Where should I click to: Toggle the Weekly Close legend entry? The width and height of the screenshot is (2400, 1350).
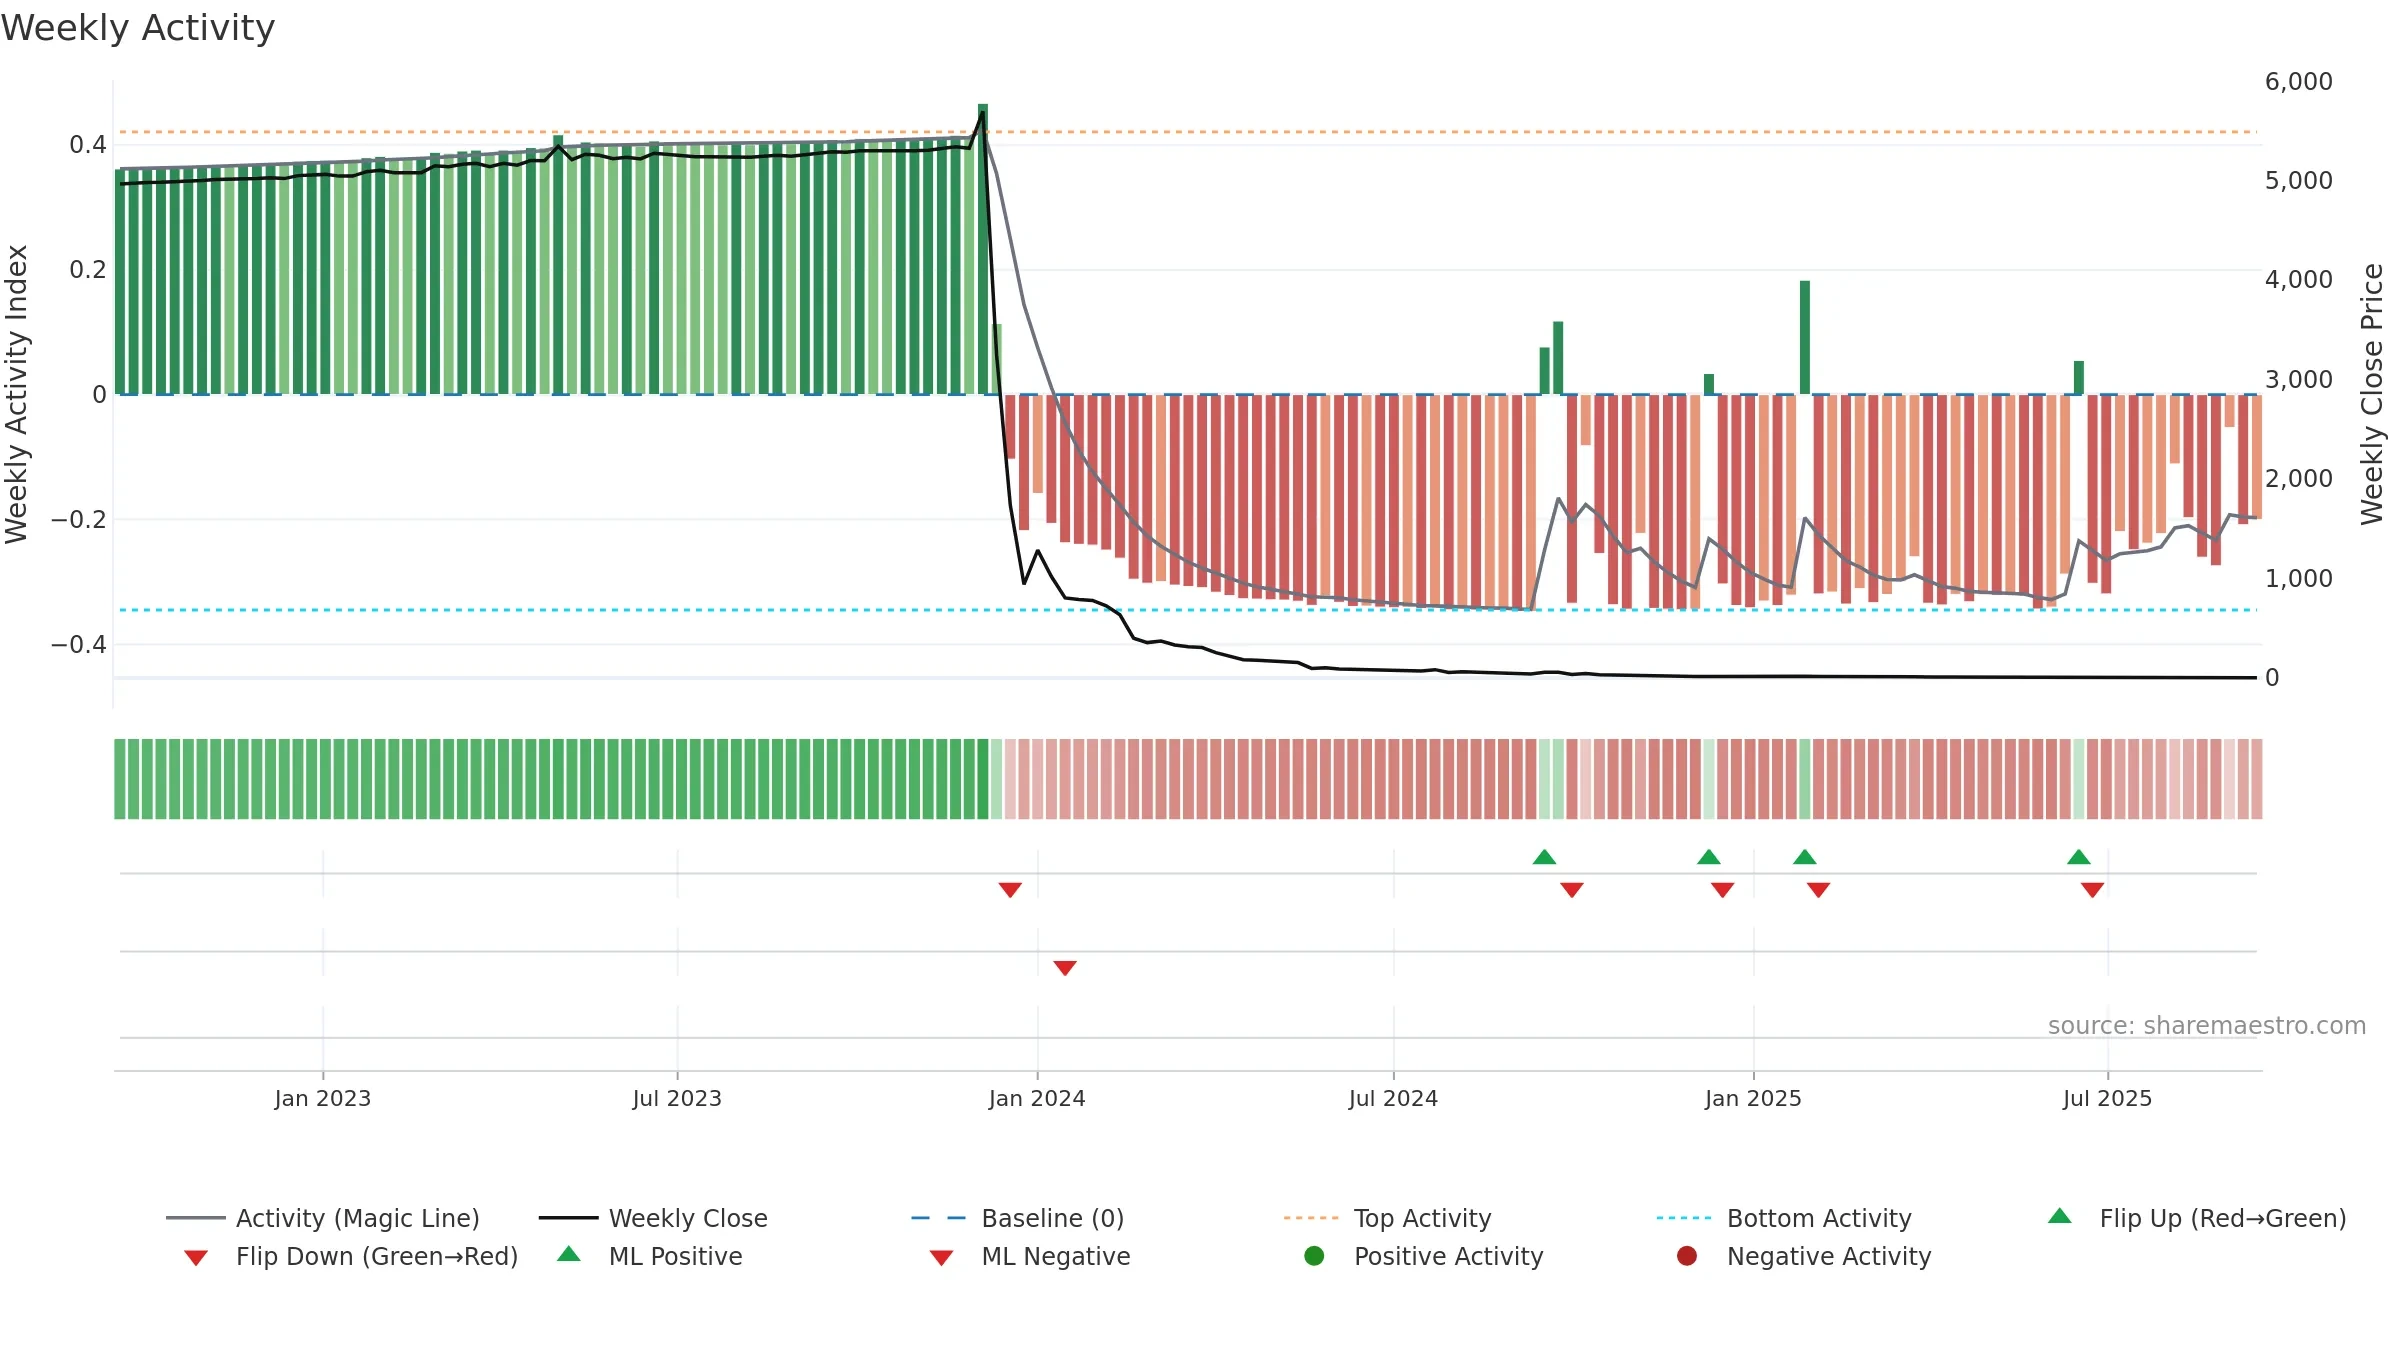[x=653, y=1218]
